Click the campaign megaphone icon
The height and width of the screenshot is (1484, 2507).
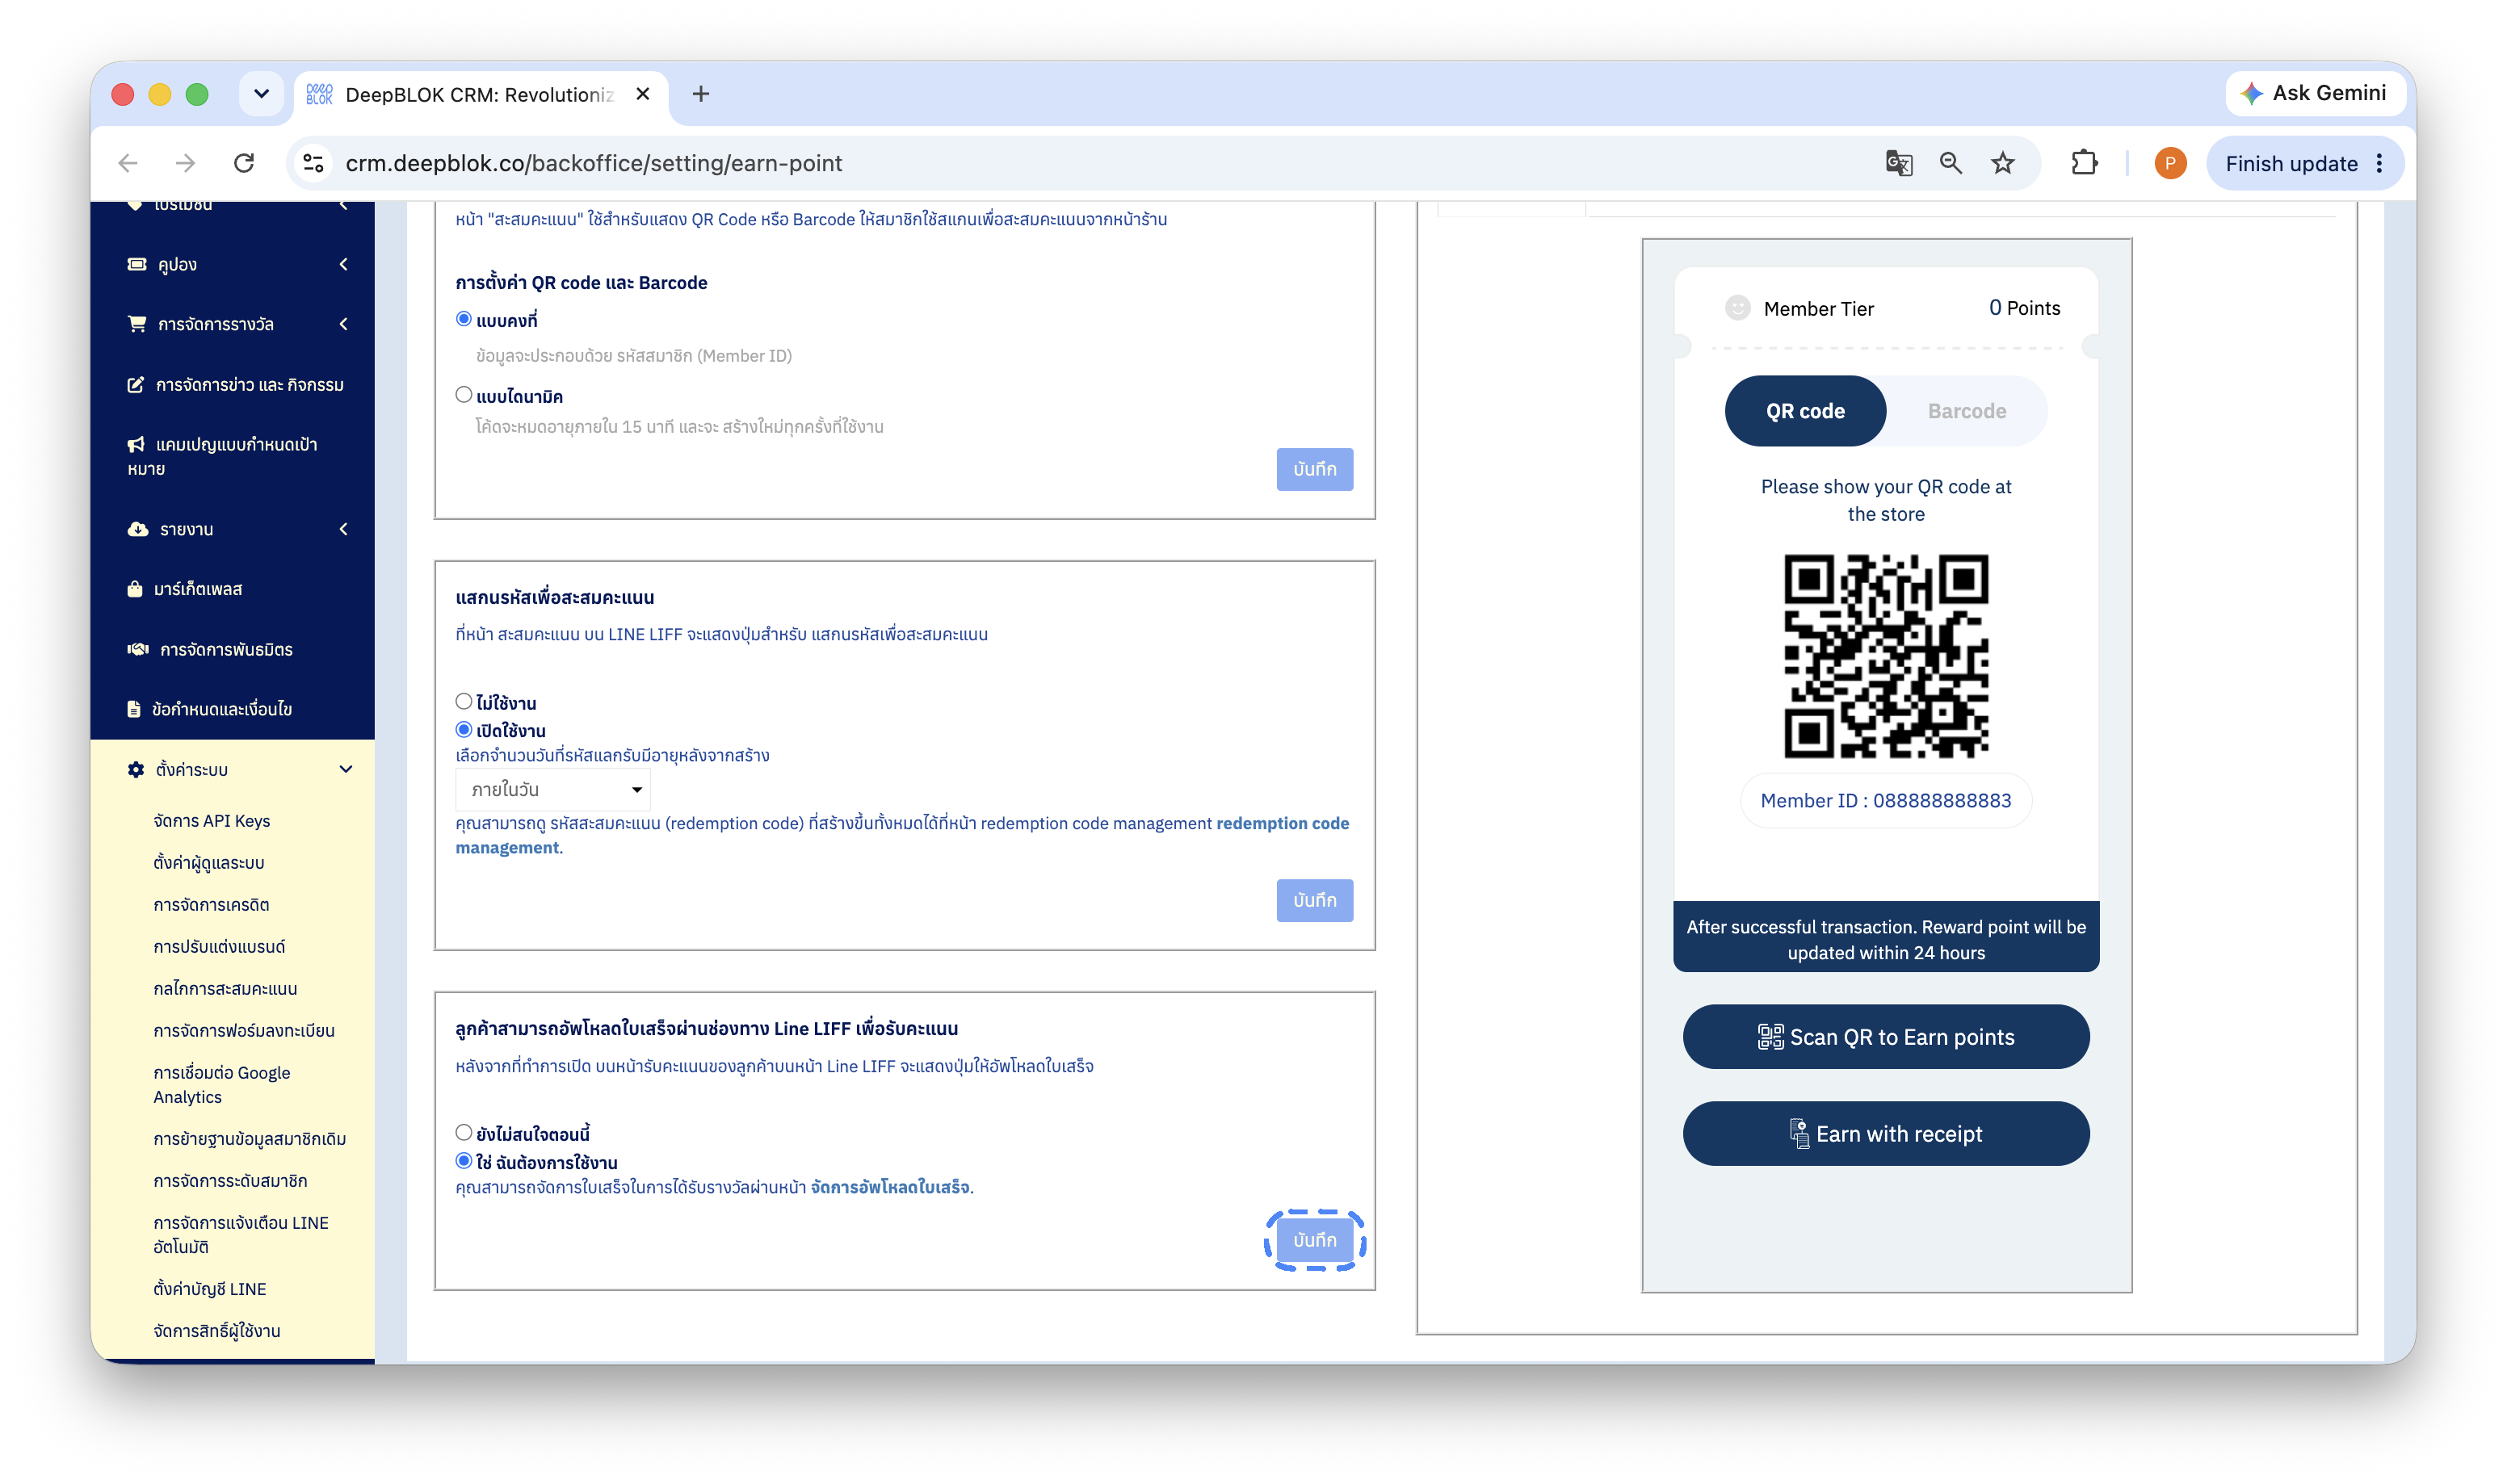tap(136, 444)
